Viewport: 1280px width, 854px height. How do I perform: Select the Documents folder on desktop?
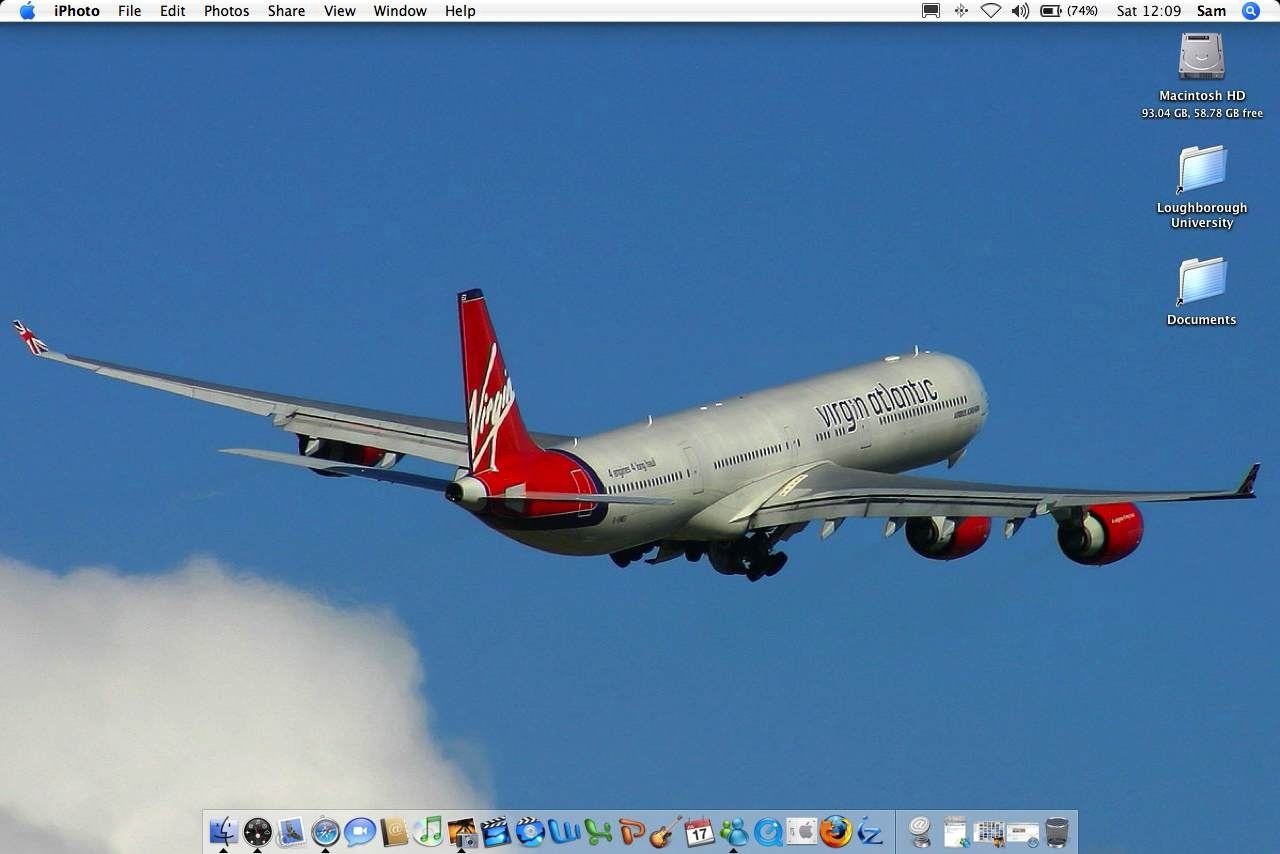1201,281
